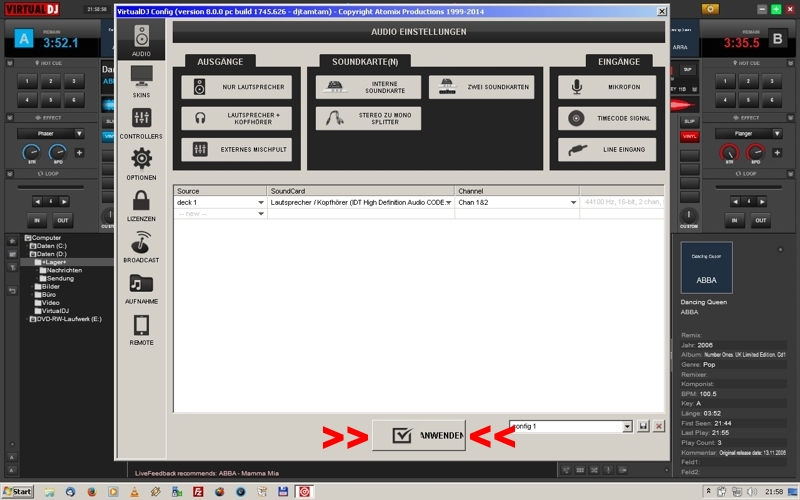The height and width of the screenshot is (500, 800).
Task: Open the VirtualDJ folder in tree
Action: click(x=55, y=311)
